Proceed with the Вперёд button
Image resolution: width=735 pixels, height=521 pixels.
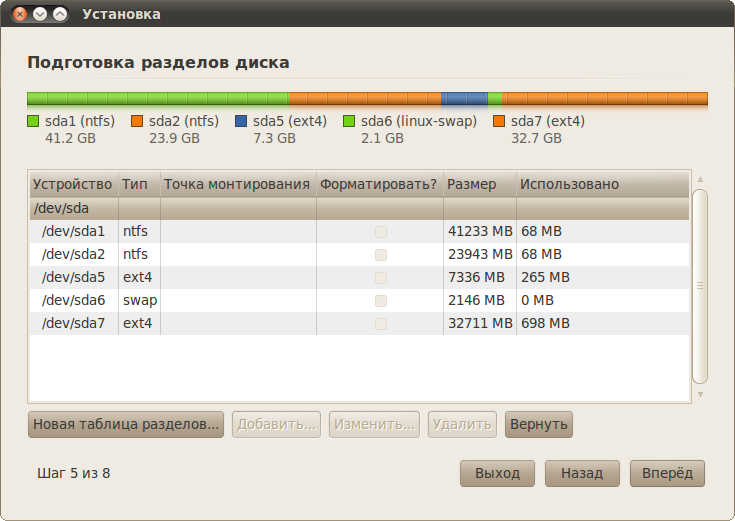(667, 473)
